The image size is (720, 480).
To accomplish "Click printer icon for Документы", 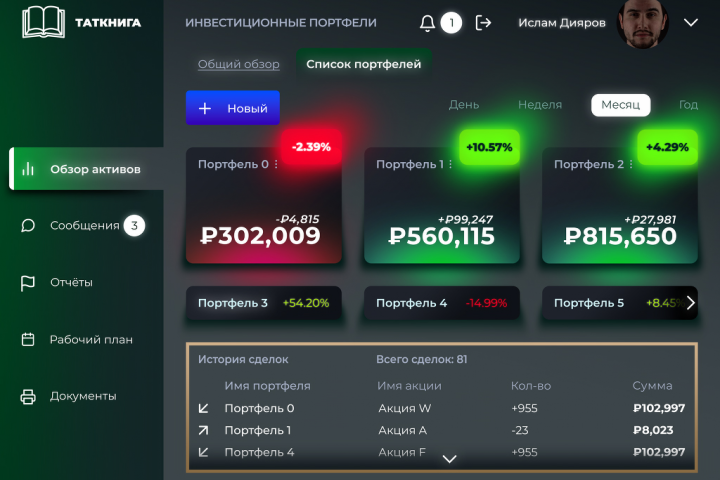I will click(x=28, y=396).
